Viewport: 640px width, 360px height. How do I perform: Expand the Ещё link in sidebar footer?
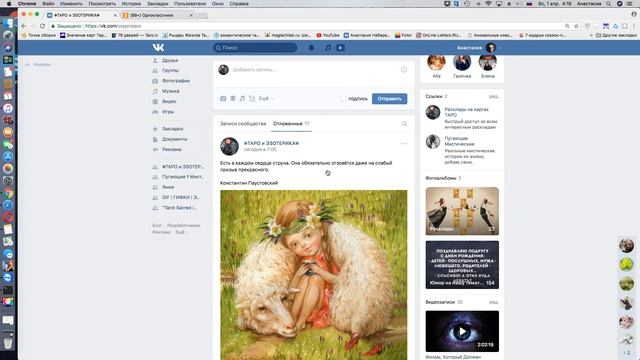[182, 232]
